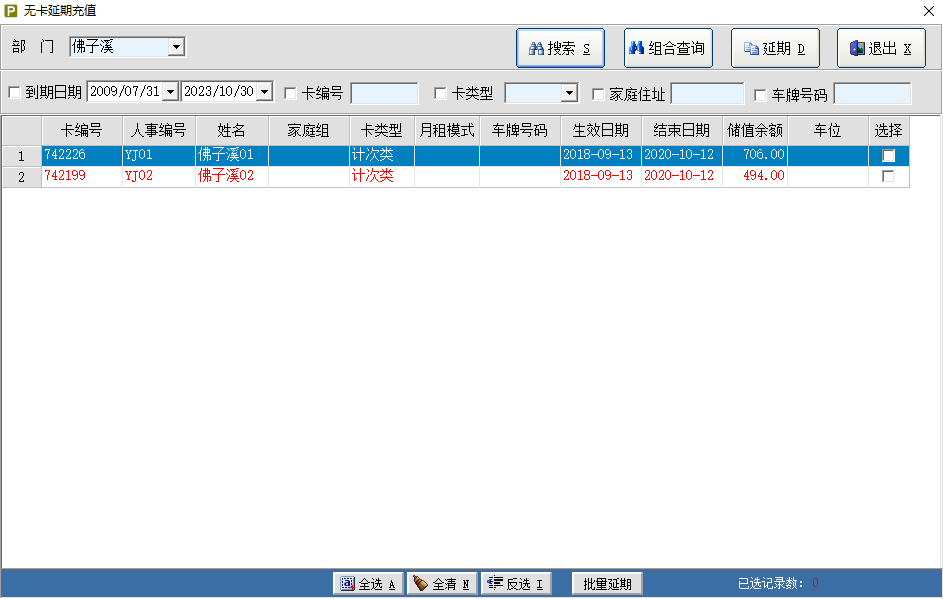Open the 卡类型 dropdown list
943x599 pixels.
(x=569, y=94)
